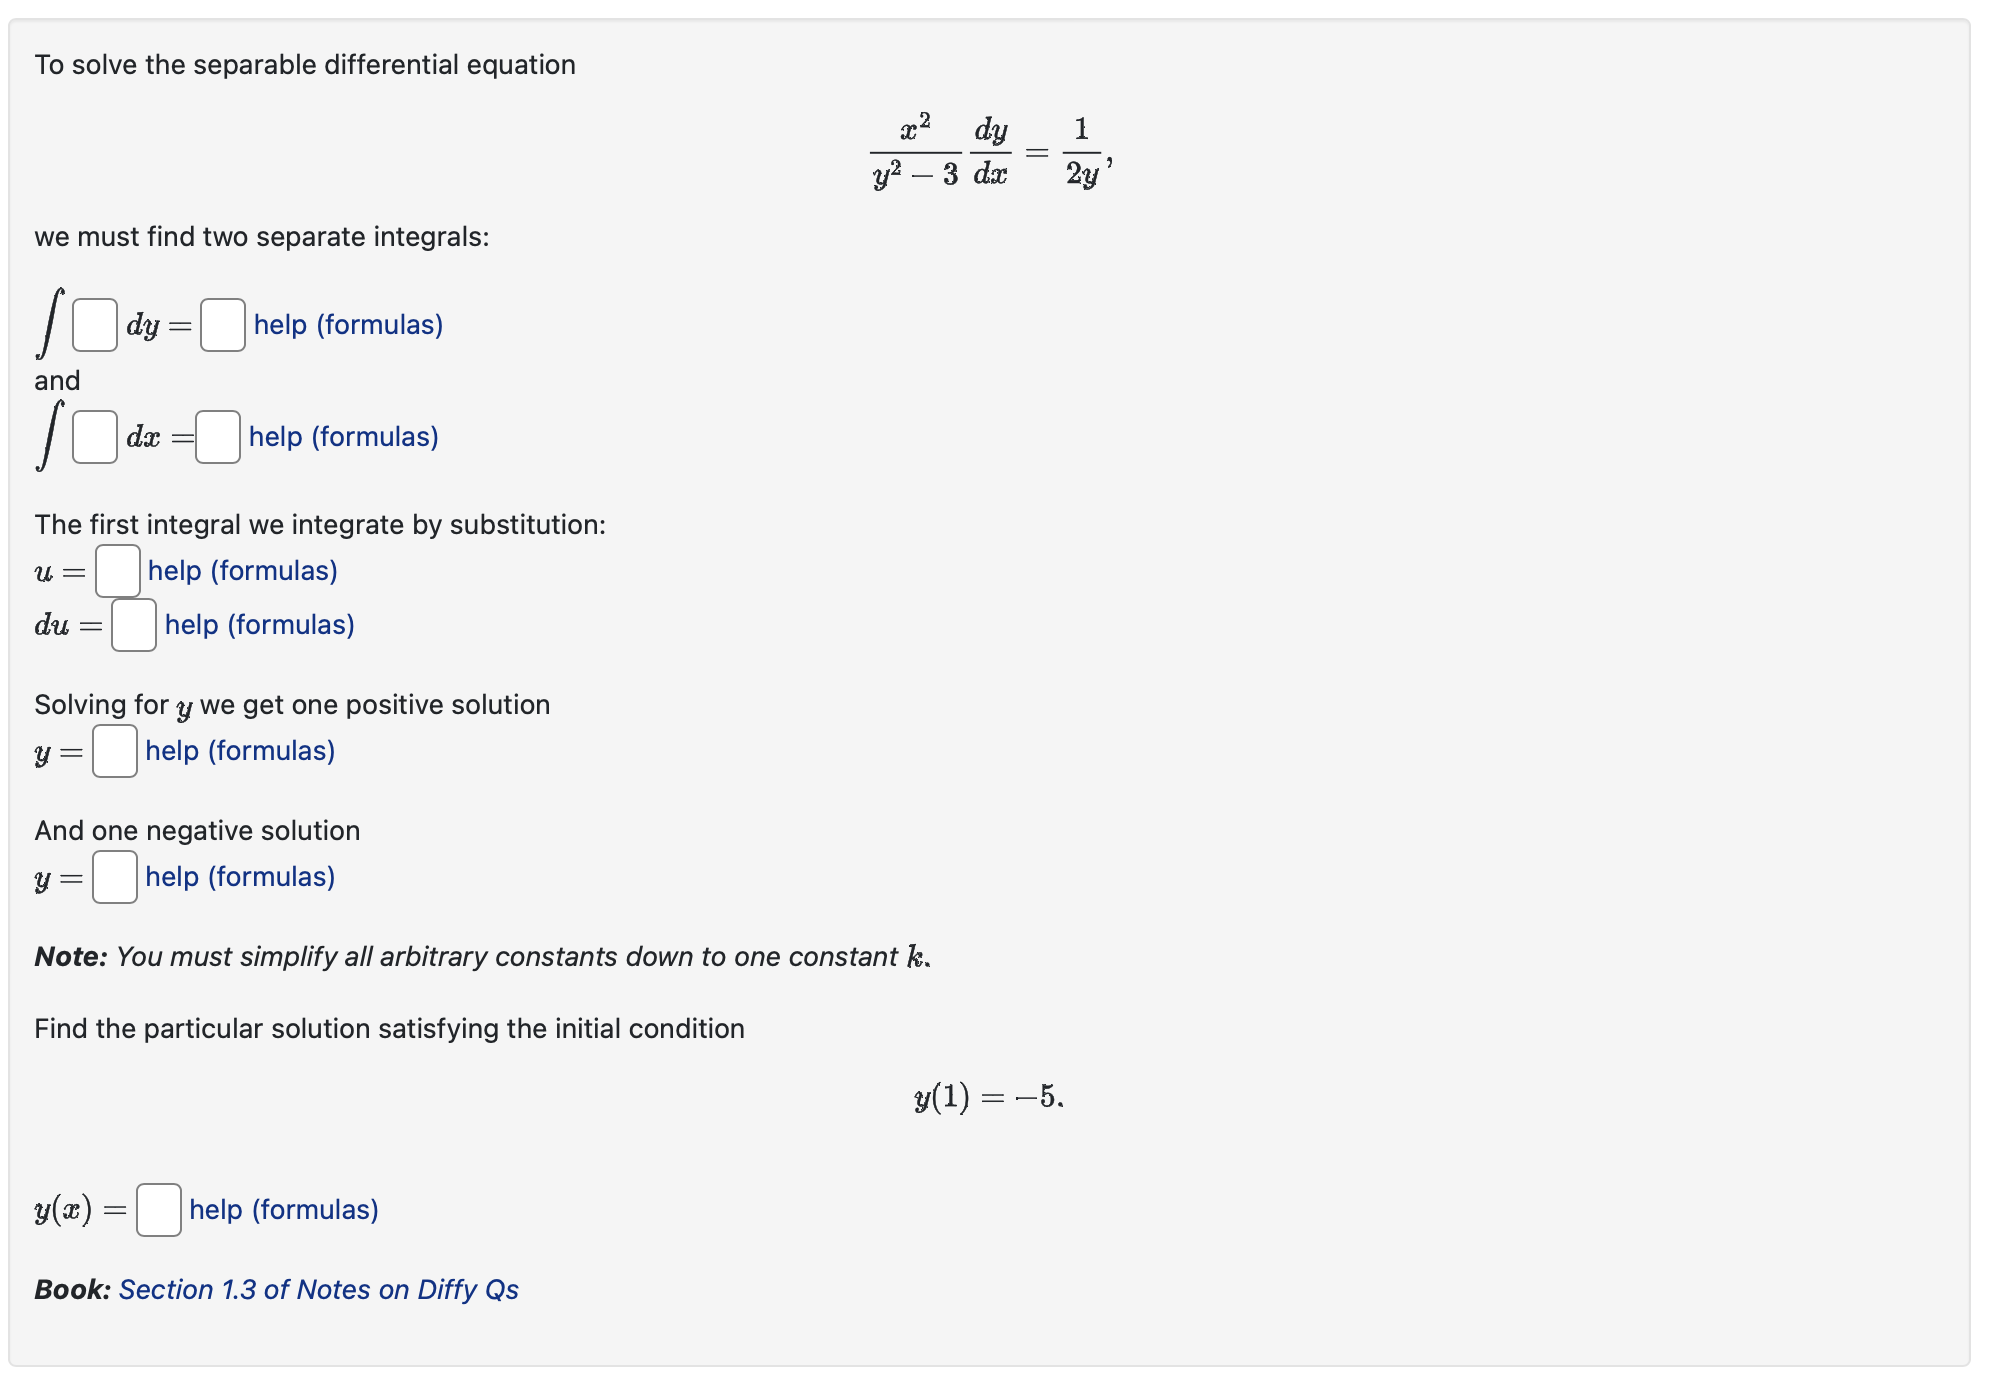Open help formulas for the negative solution
Image resolution: width=2006 pixels, height=1382 pixels.
click(x=239, y=877)
